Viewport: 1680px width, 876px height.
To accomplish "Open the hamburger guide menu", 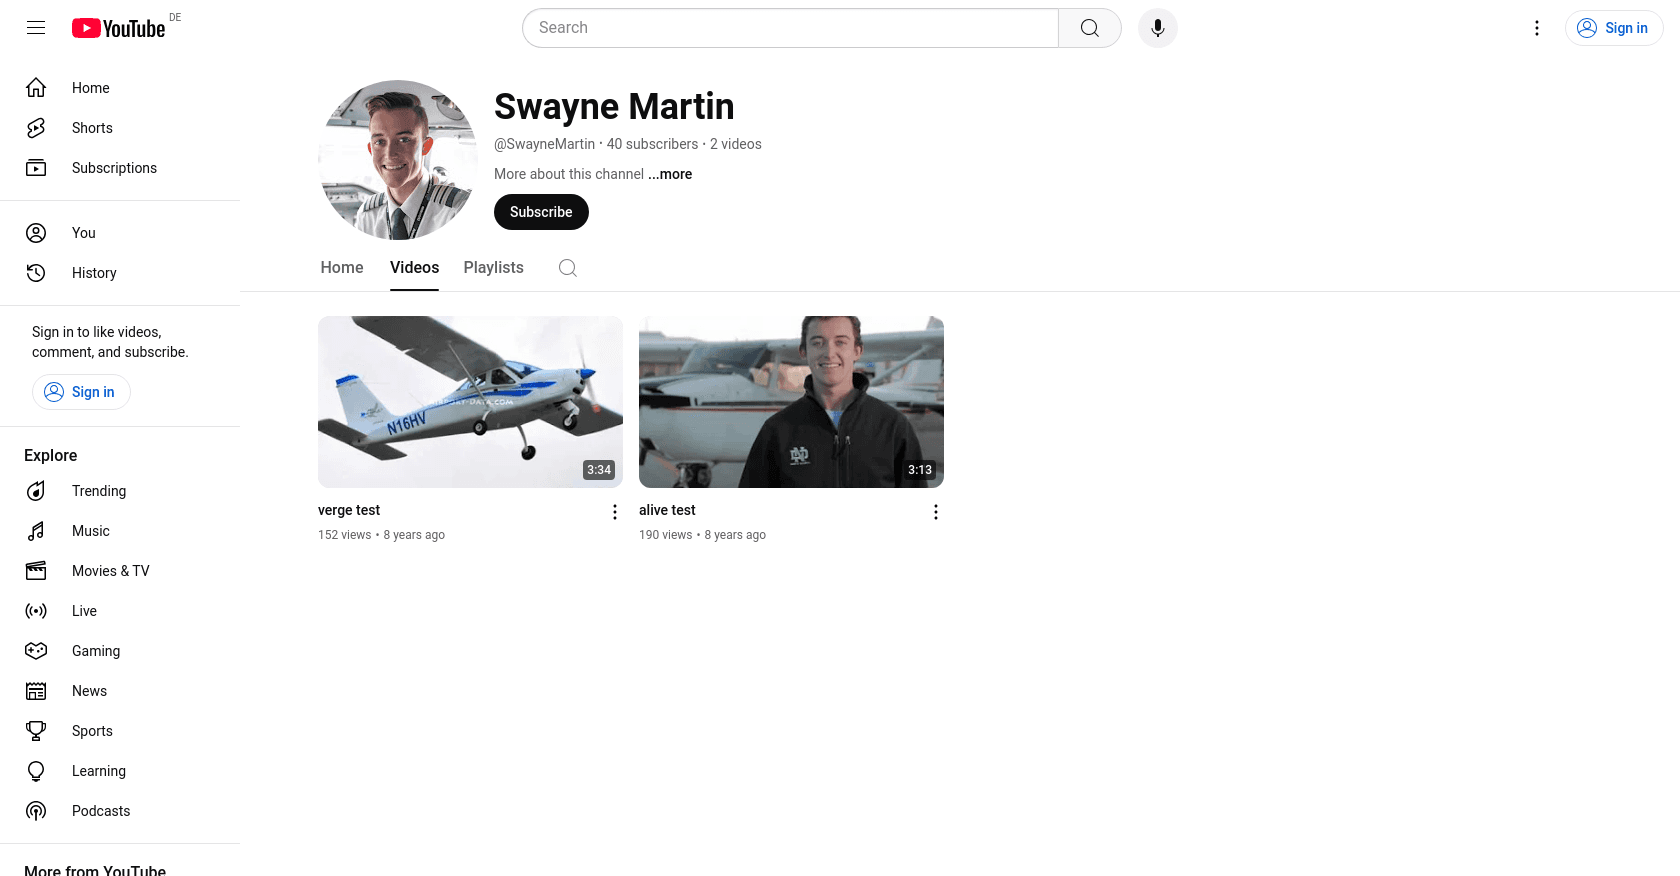I will tap(36, 28).
